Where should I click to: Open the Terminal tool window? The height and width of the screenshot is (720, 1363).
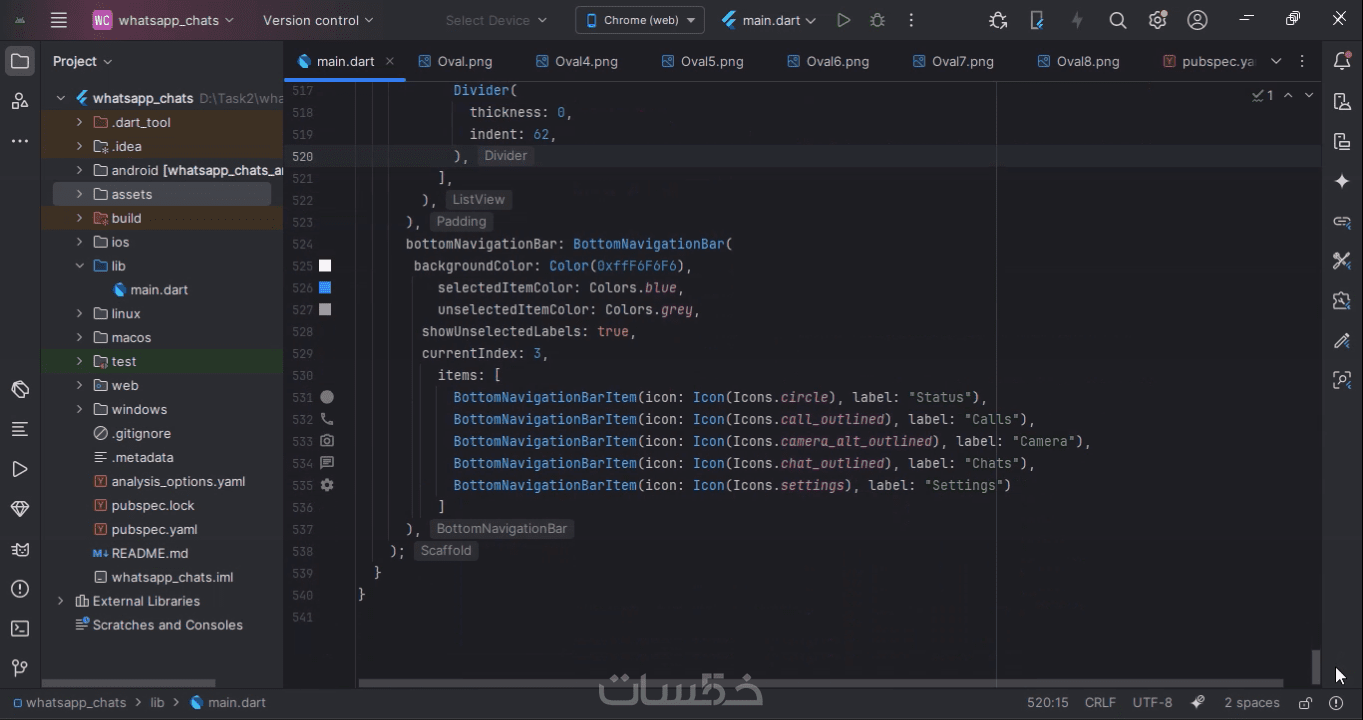pyautogui.click(x=20, y=629)
